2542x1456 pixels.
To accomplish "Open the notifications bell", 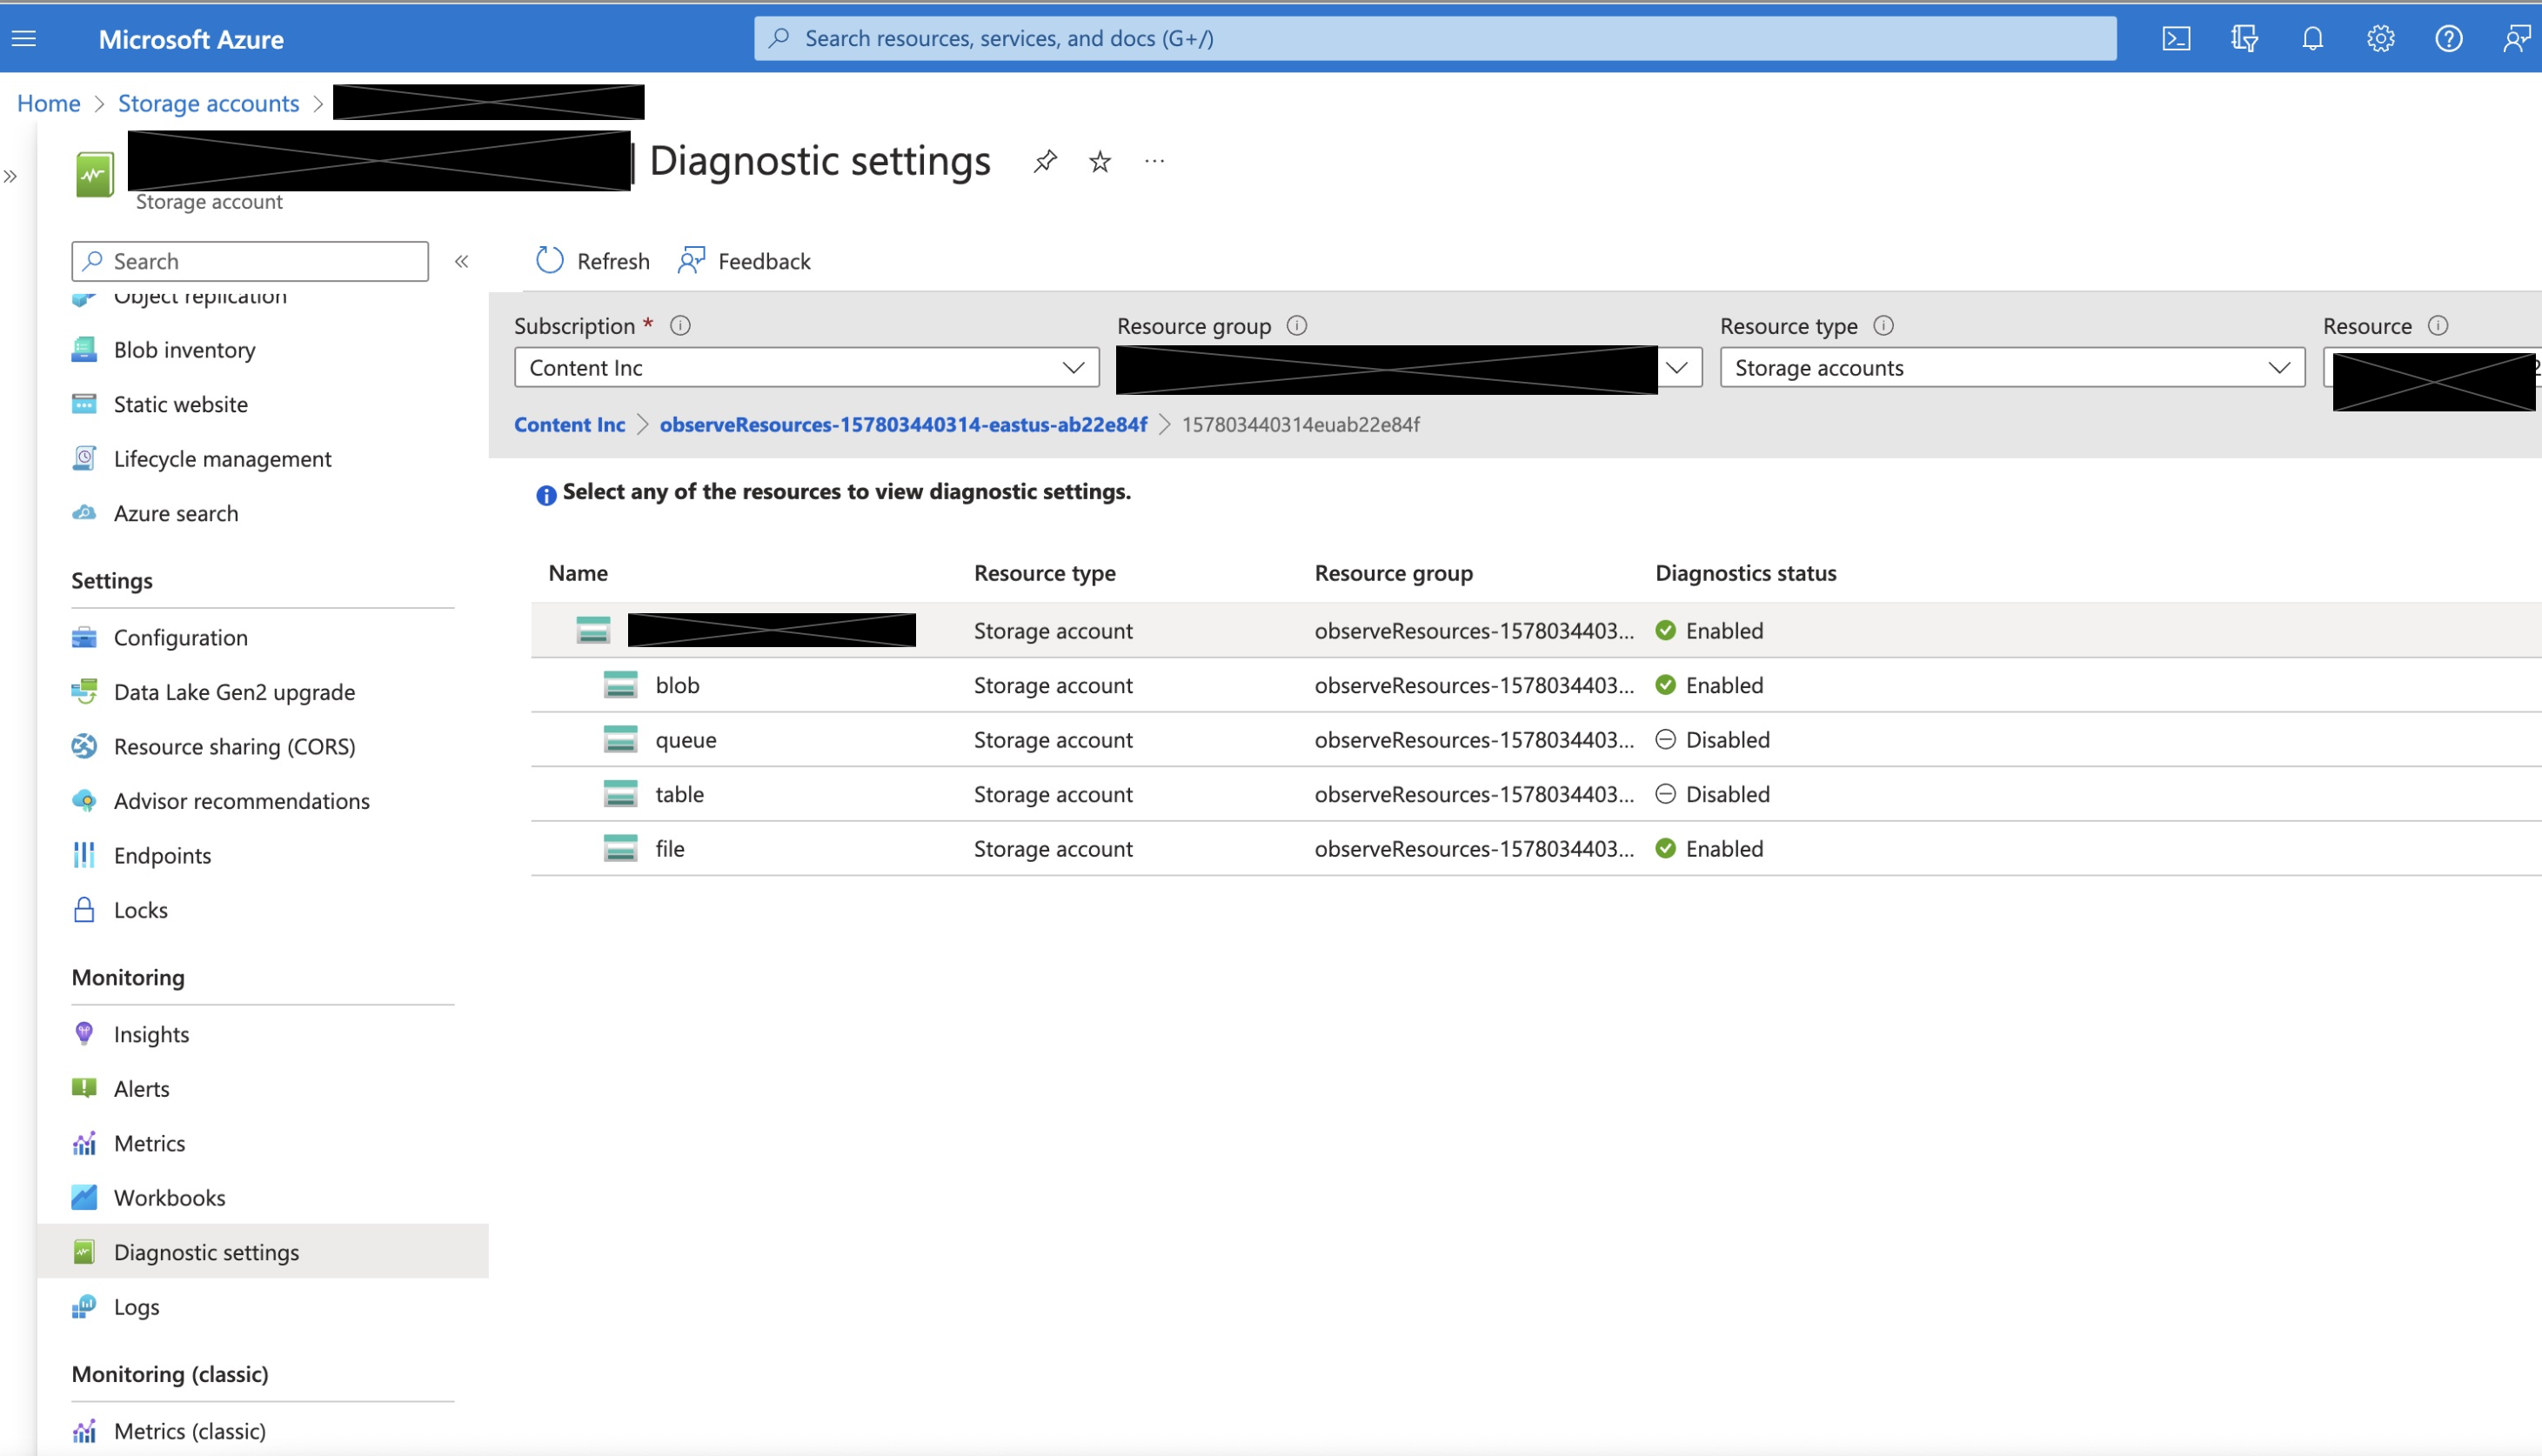I will pyautogui.click(x=2312, y=39).
